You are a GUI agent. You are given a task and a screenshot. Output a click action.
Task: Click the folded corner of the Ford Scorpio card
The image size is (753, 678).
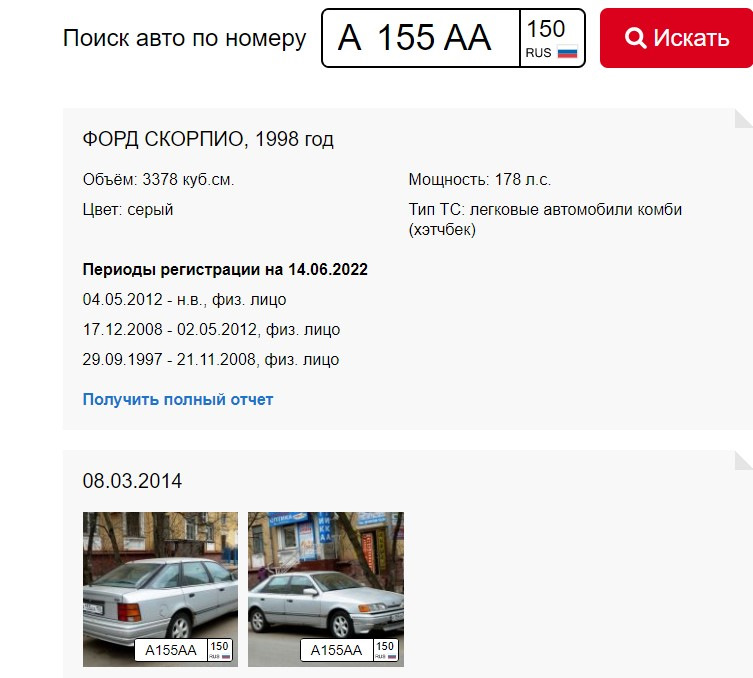pyautogui.click(x=742, y=118)
